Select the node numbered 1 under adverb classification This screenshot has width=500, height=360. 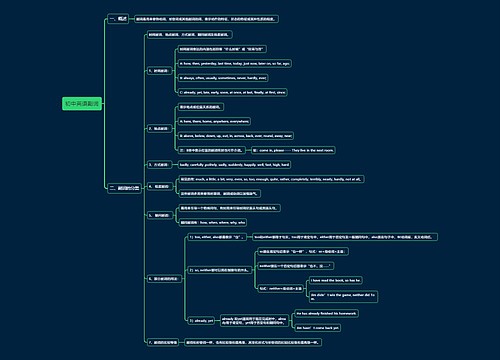click(x=159, y=71)
